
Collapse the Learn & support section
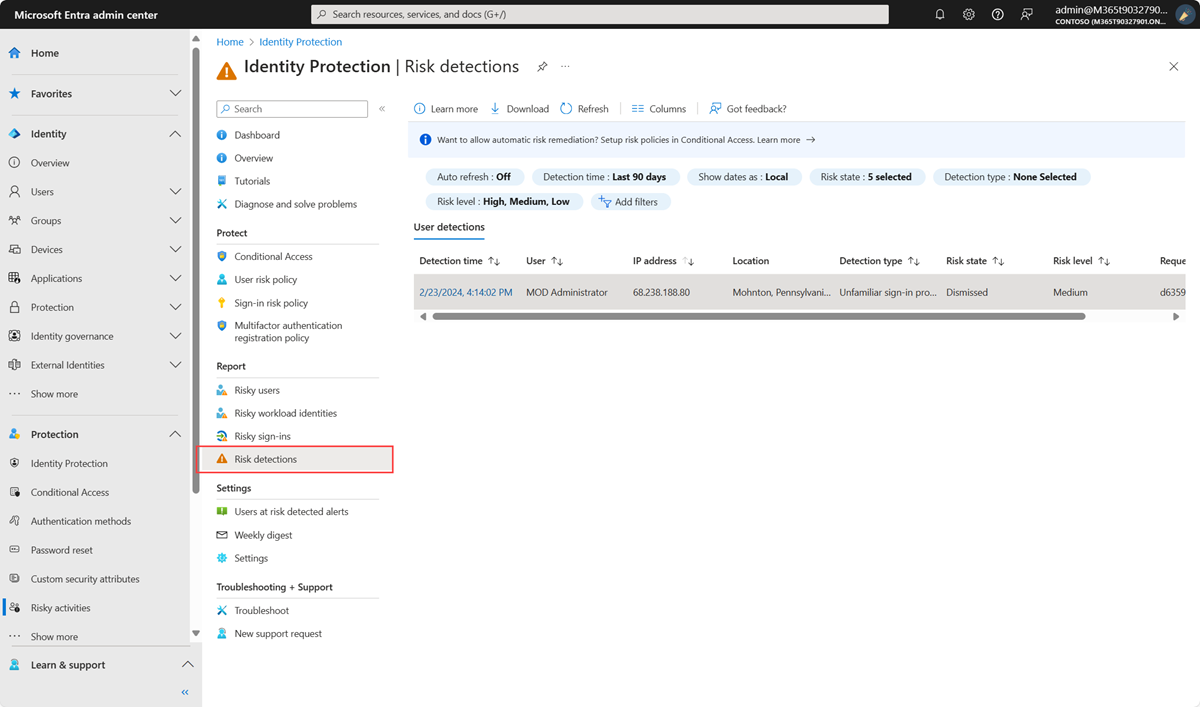(187, 665)
